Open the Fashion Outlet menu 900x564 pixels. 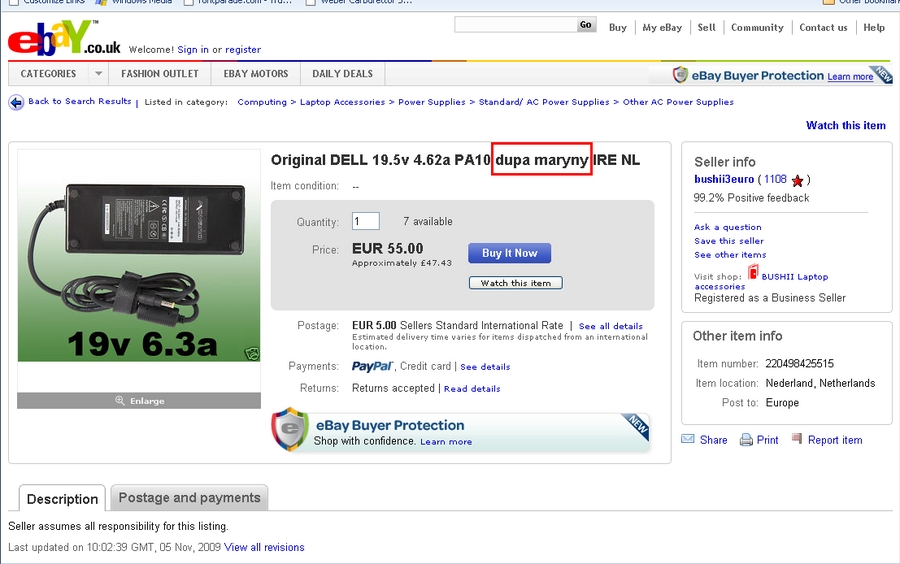click(160, 74)
